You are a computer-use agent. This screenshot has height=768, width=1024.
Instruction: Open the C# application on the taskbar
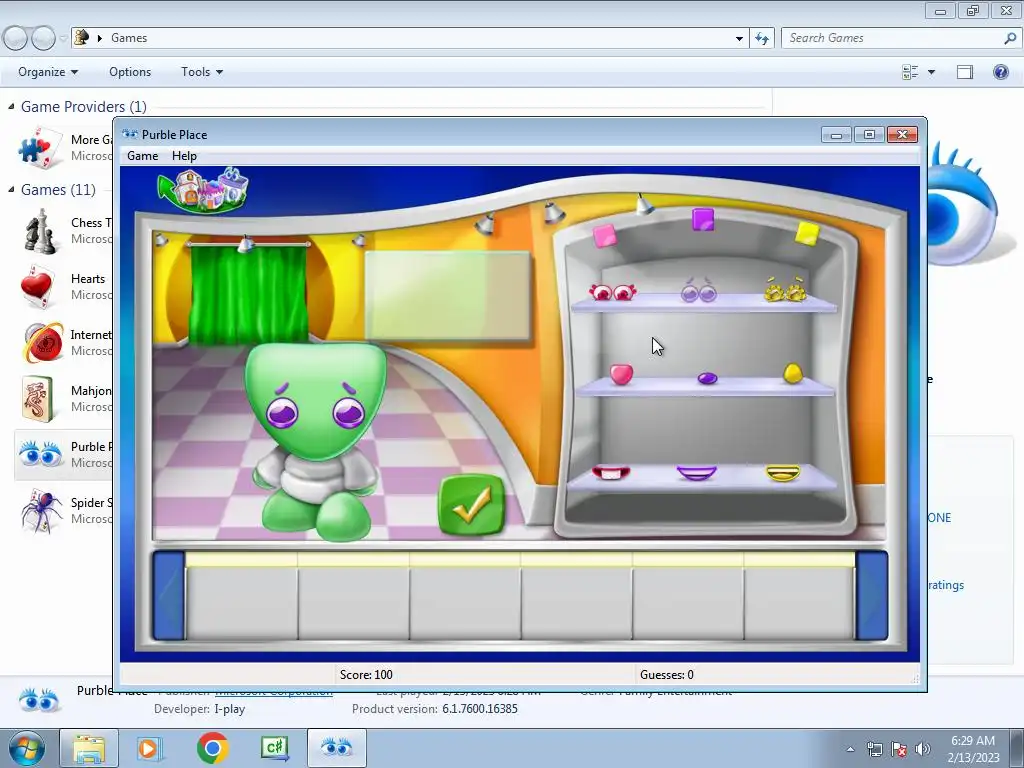275,748
